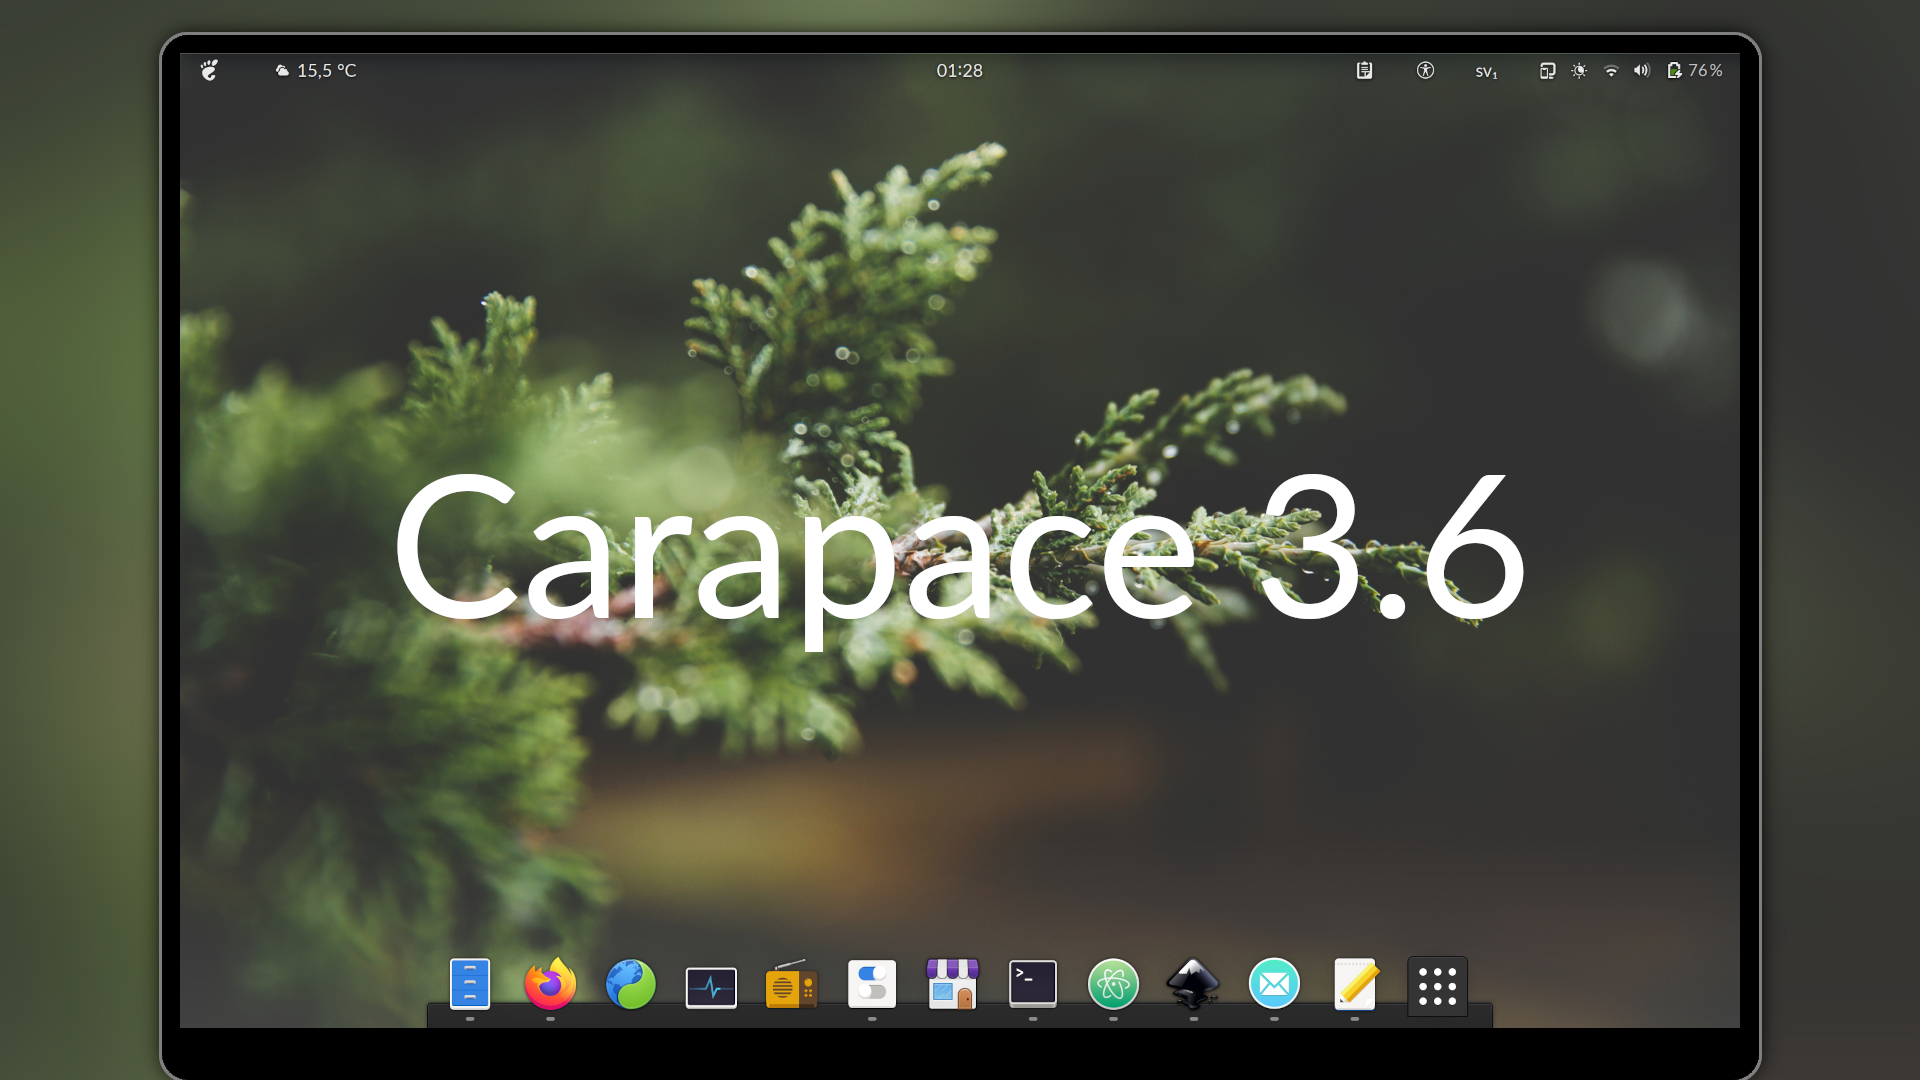This screenshot has height=1080, width=1920.
Task: Open the GNOME Activities foot logo
Action: point(209,70)
